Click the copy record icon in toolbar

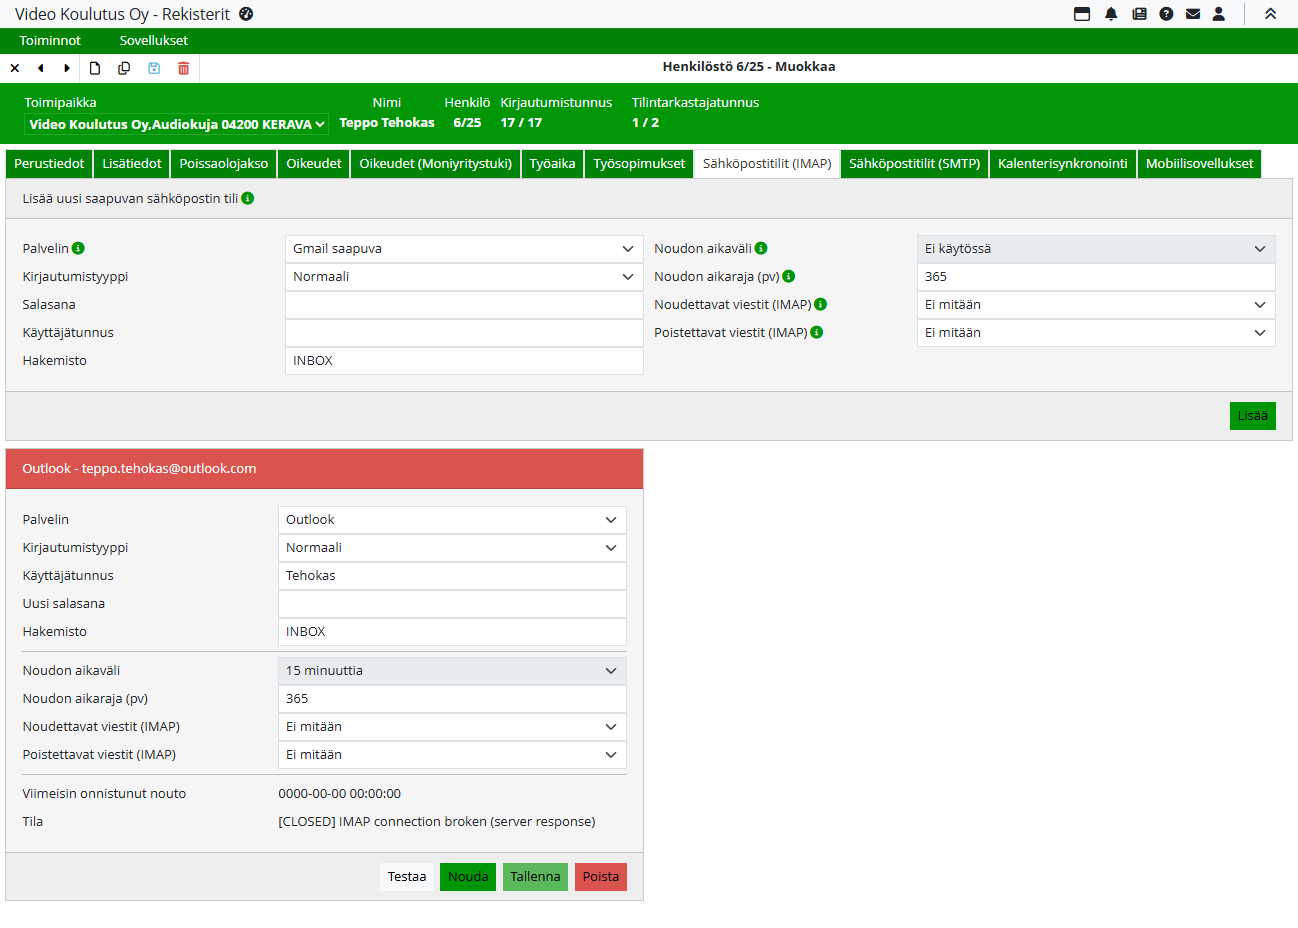(124, 68)
